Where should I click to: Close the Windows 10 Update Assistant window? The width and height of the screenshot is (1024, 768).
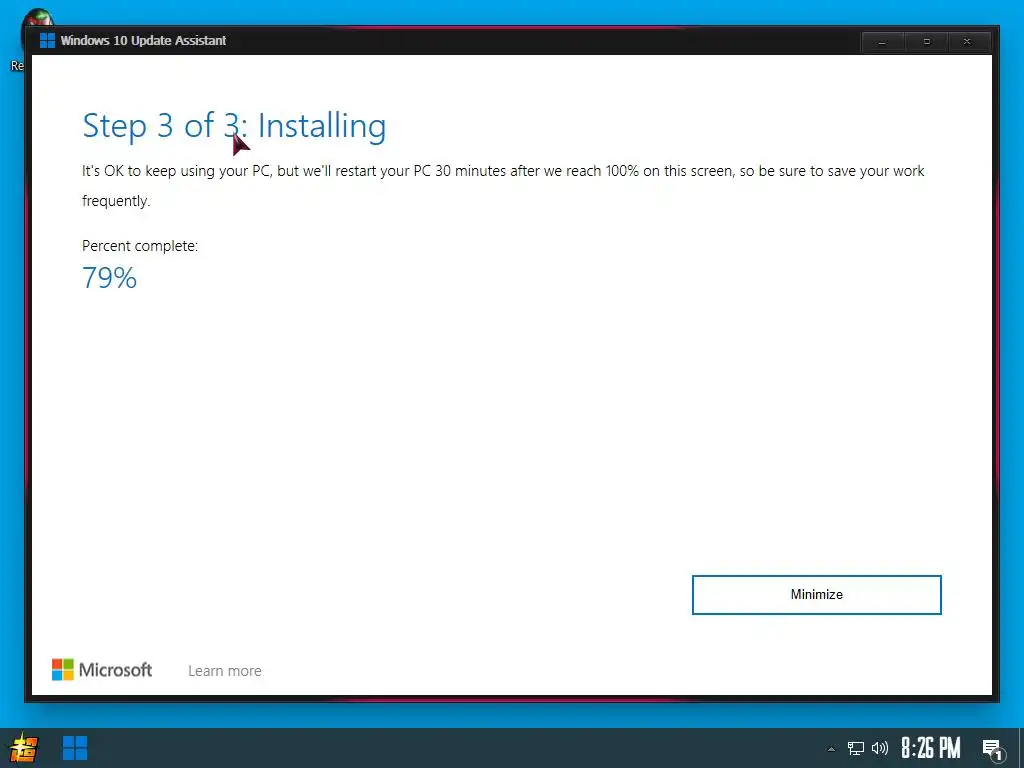pos(967,42)
